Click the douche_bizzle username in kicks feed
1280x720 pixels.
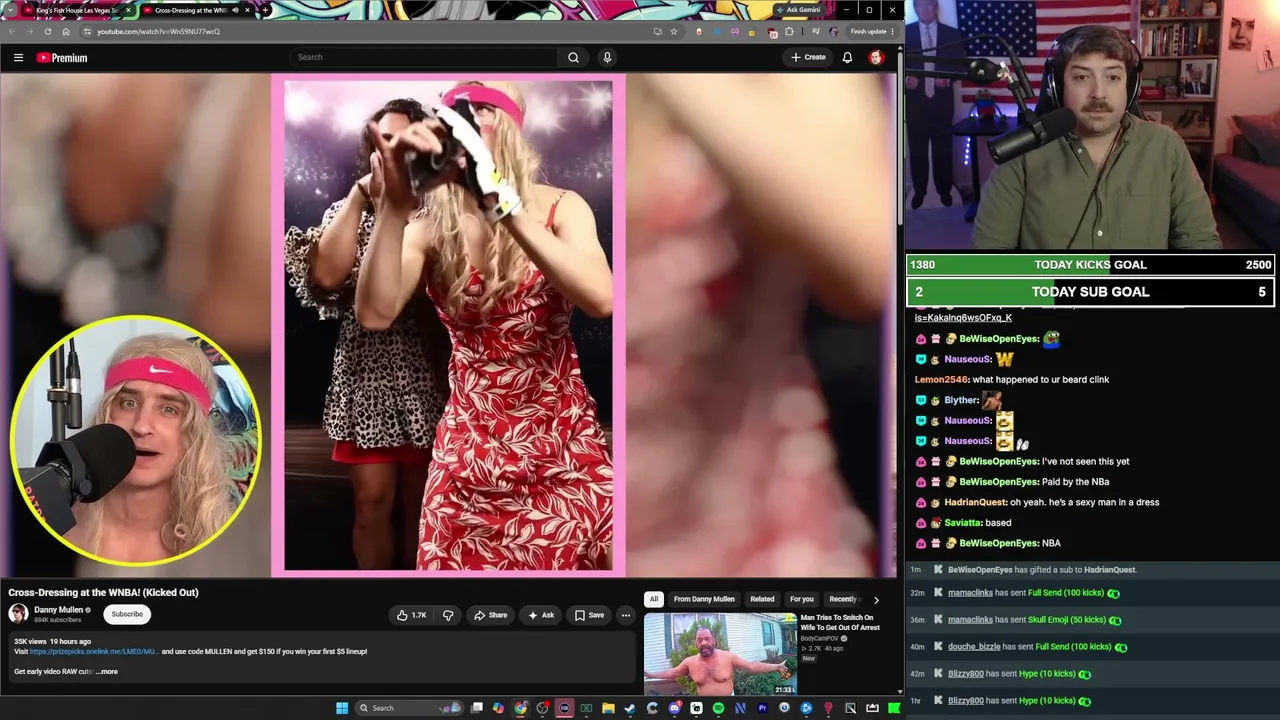click(973, 647)
